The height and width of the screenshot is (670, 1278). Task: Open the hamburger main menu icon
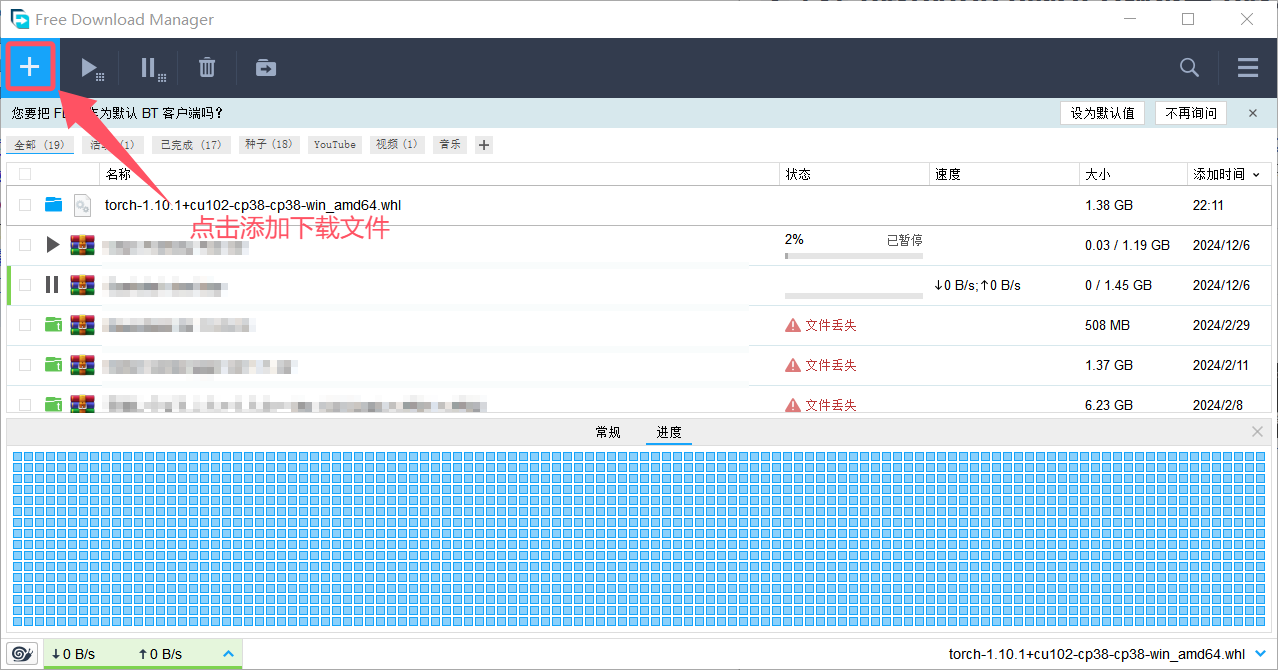pos(1247,67)
